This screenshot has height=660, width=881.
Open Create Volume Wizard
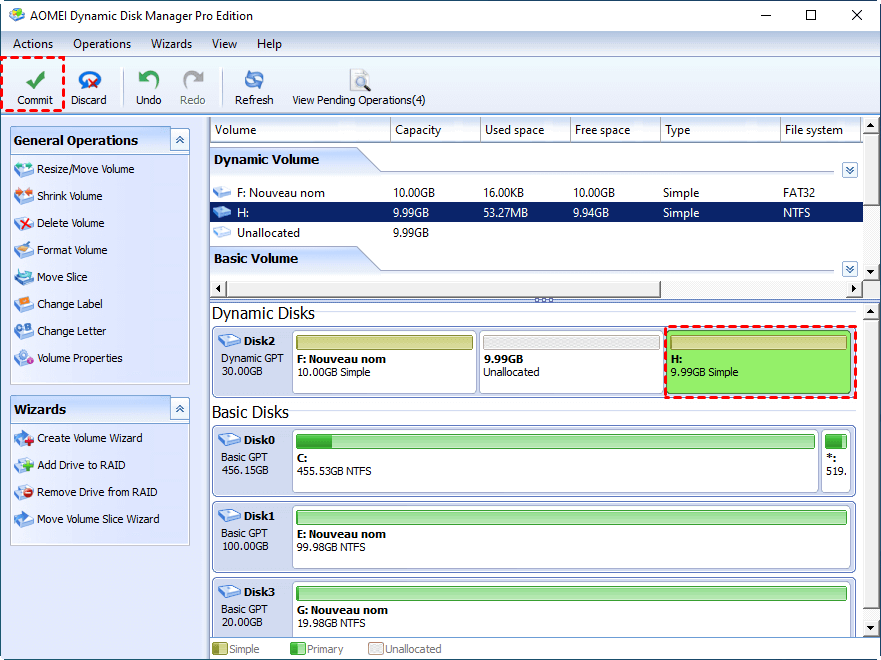tap(89, 438)
